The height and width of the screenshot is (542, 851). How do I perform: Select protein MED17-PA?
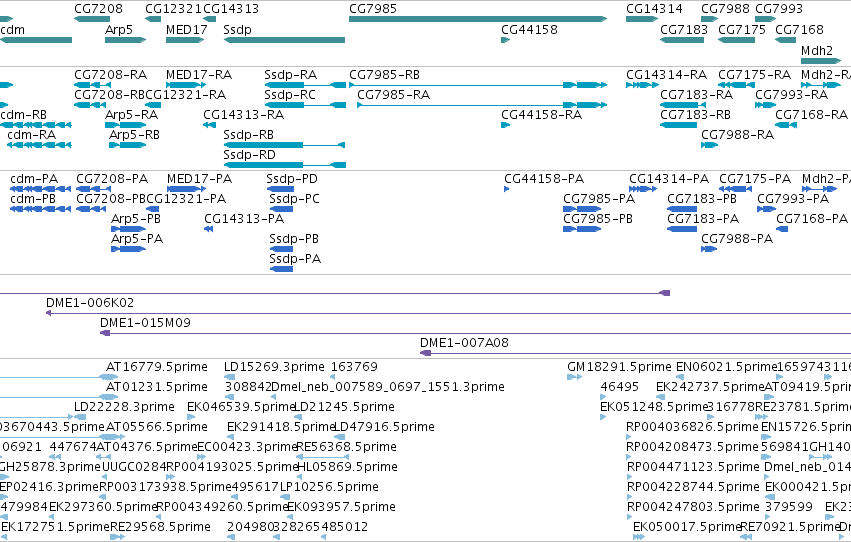click(x=187, y=189)
